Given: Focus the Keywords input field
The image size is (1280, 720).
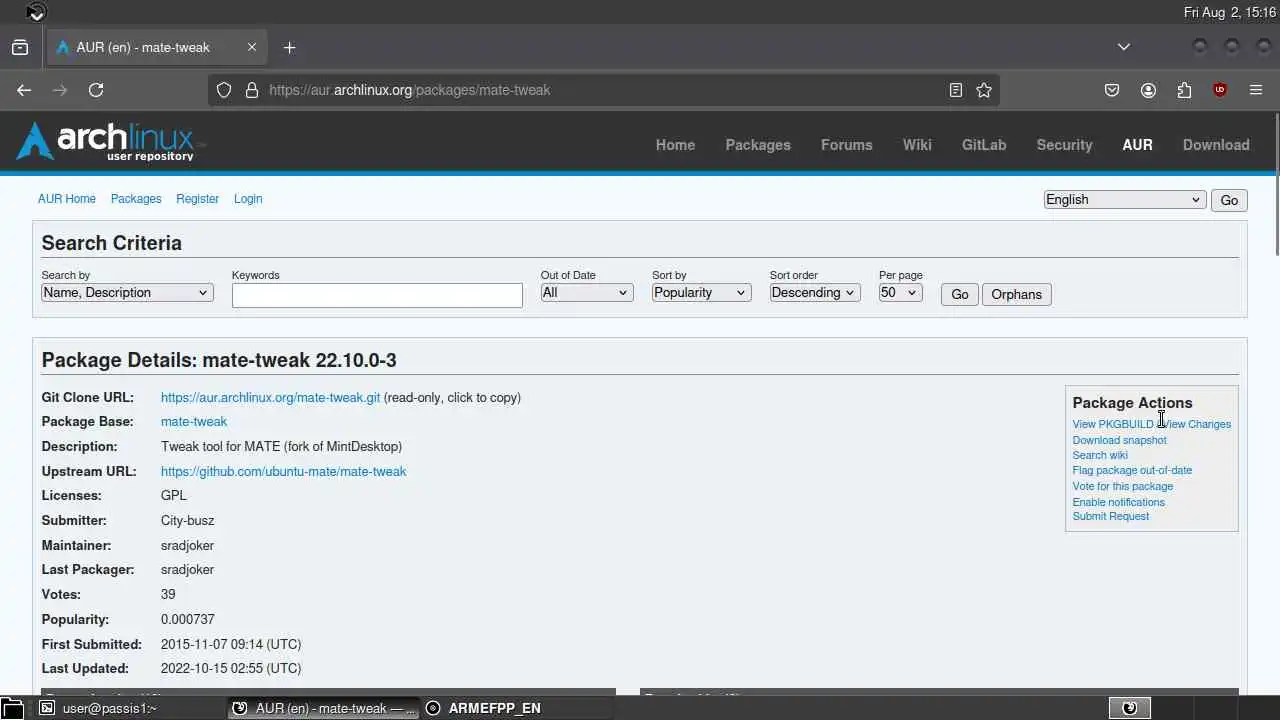Looking at the screenshot, I should pos(377,295).
